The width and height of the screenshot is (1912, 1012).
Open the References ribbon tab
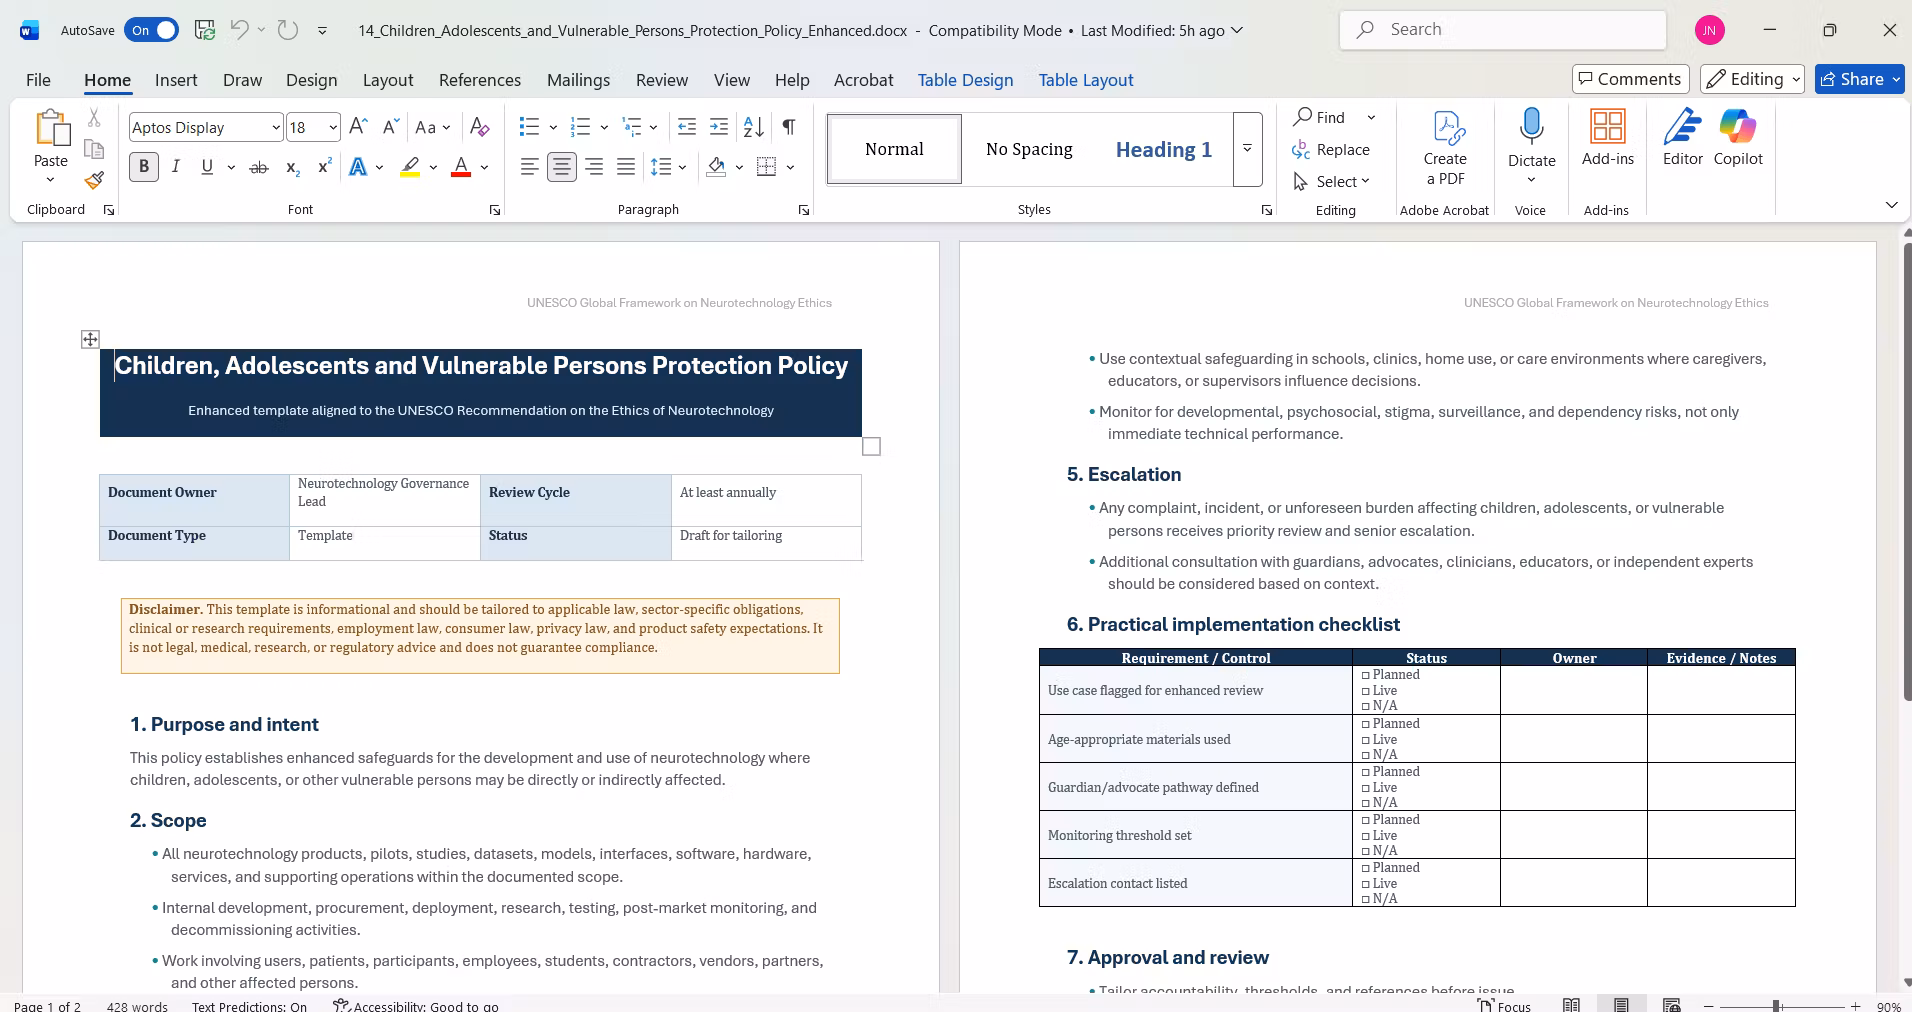tap(480, 80)
